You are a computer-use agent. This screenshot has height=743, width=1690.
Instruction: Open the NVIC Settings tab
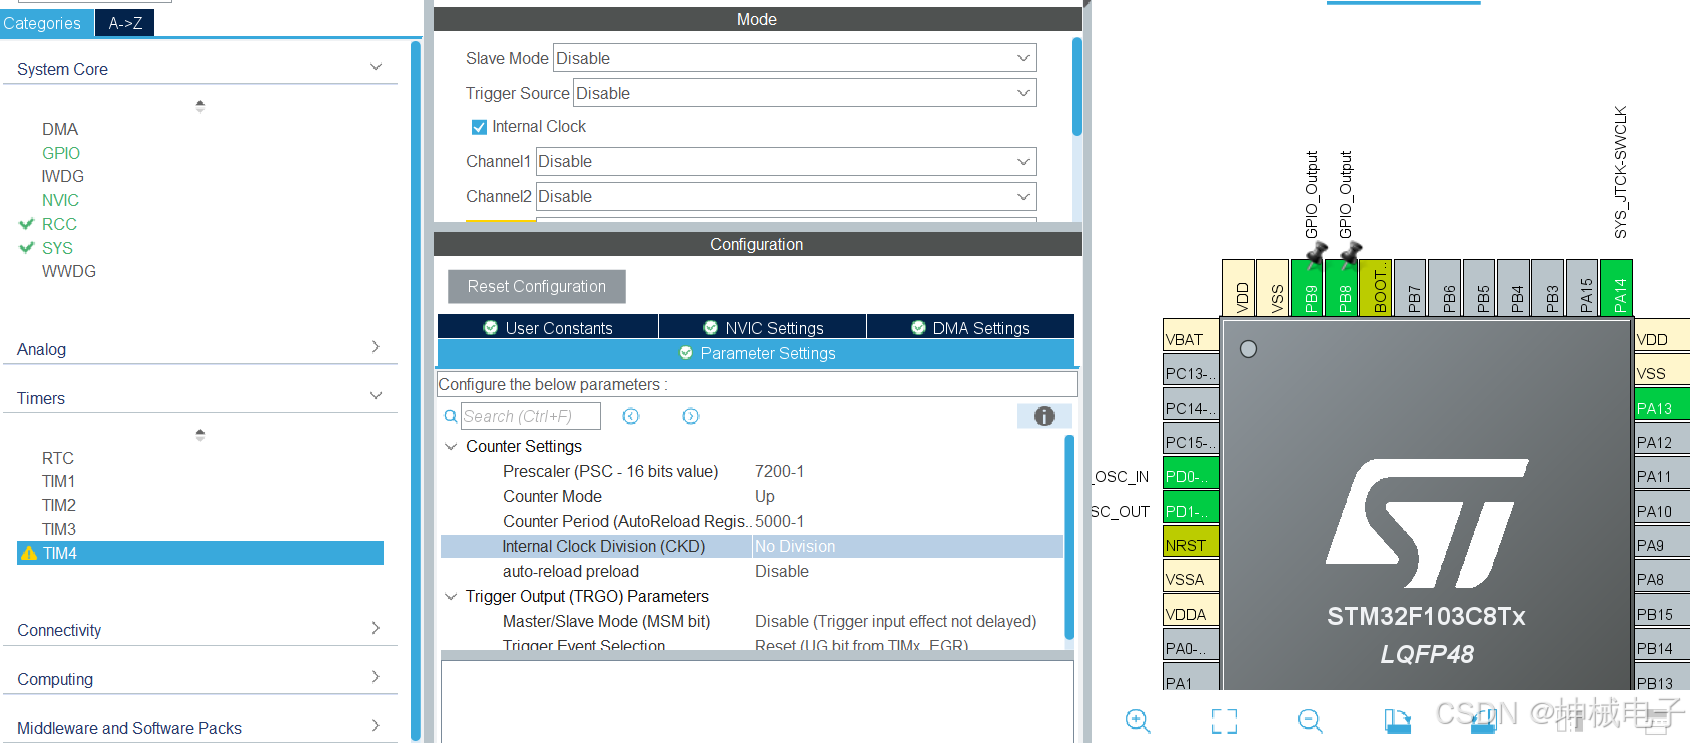[x=763, y=327]
